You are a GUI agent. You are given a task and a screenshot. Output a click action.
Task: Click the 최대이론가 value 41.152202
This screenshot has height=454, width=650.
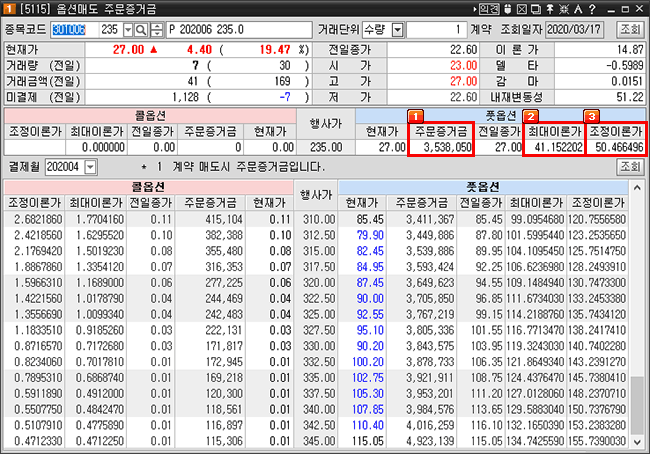pos(558,147)
